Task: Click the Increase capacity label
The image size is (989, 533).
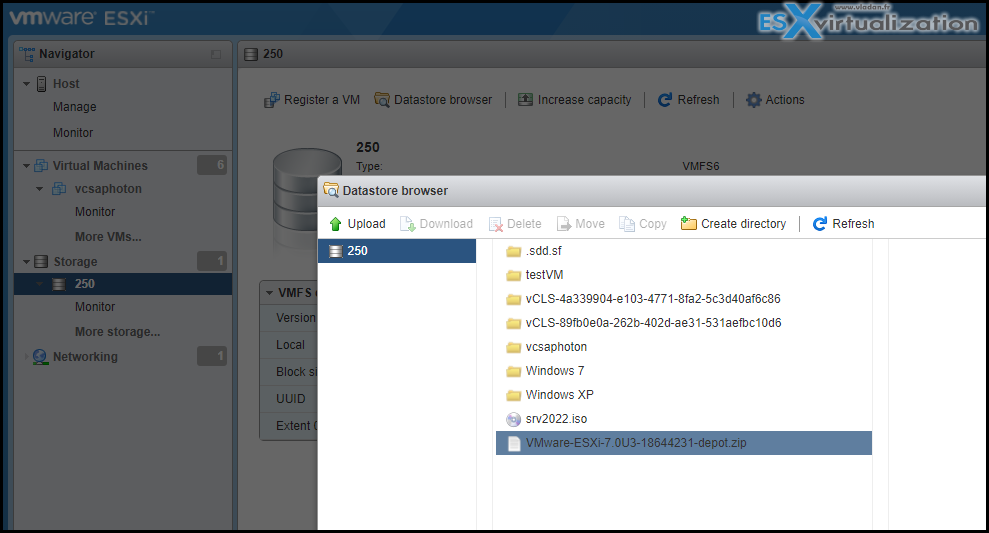Action: pyautogui.click(x=584, y=100)
